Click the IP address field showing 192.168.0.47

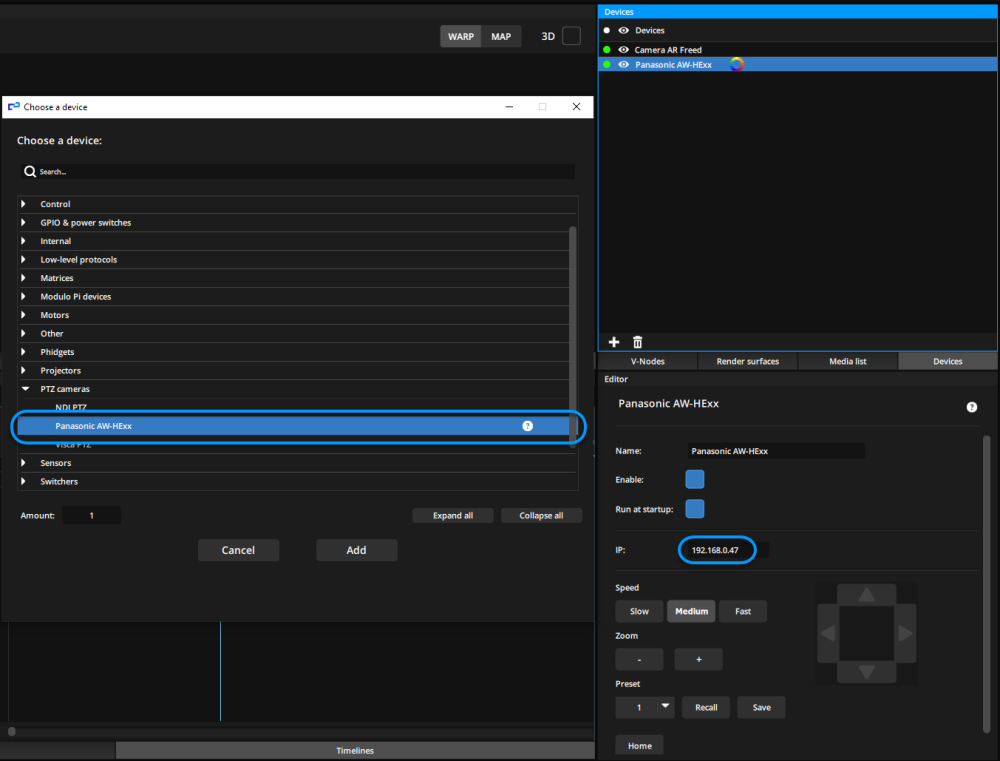(717, 550)
